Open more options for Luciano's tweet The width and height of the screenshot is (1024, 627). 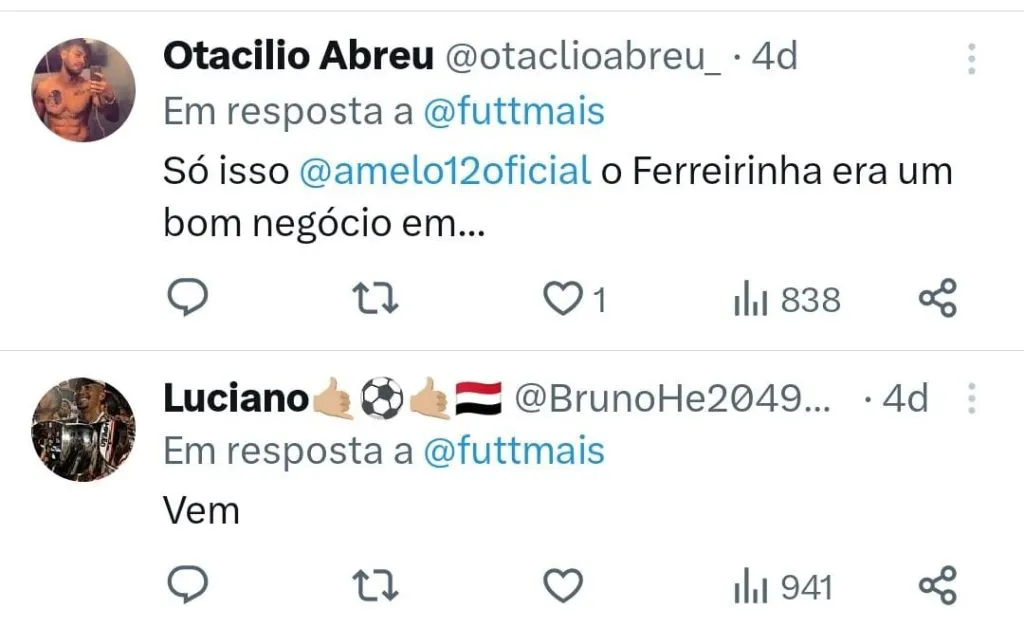(x=971, y=400)
